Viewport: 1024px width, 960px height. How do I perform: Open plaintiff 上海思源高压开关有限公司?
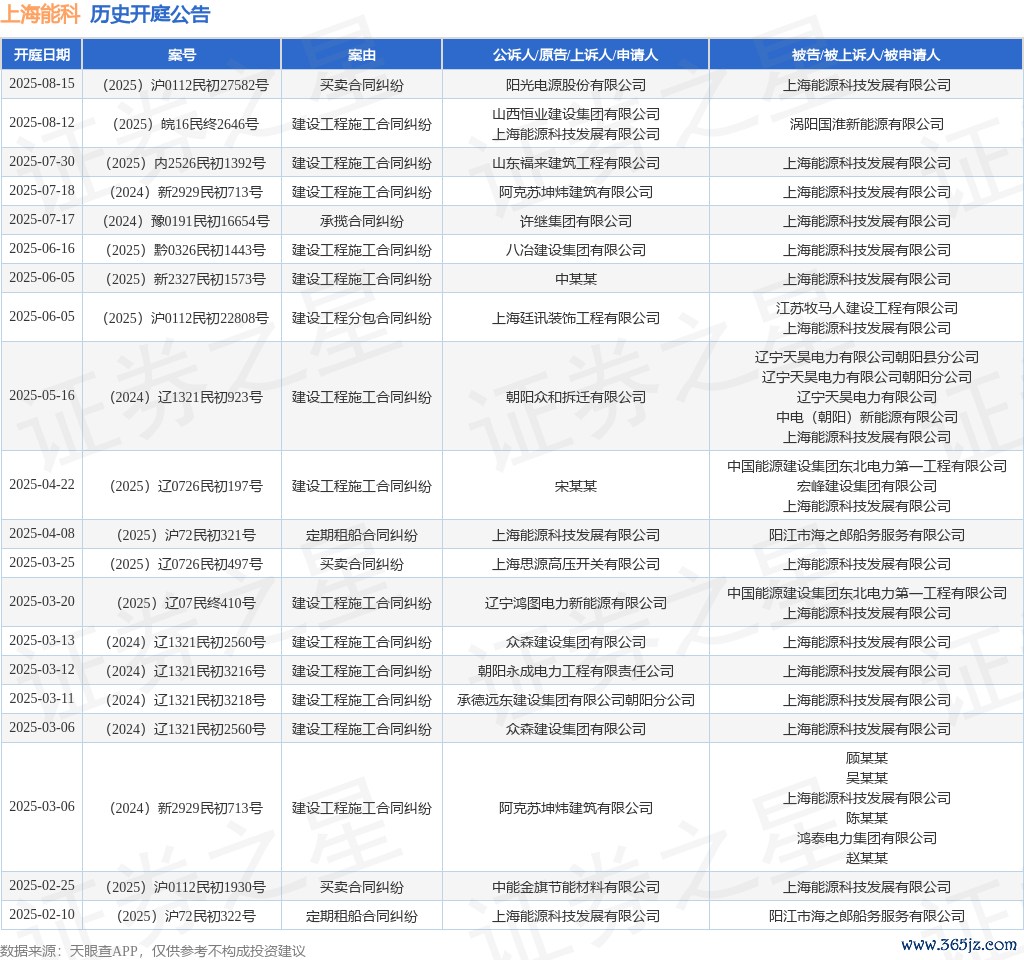[x=576, y=564]
